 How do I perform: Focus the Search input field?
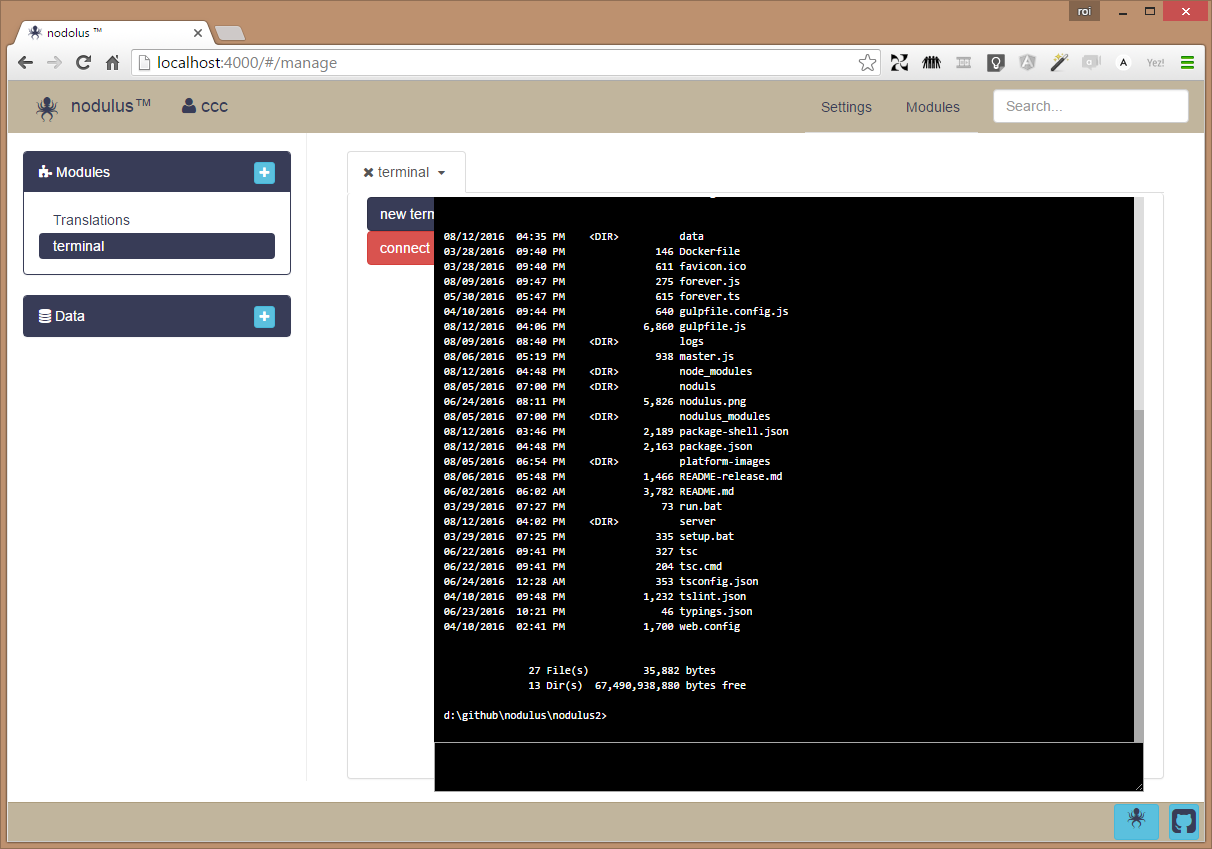coord(1090,106)
